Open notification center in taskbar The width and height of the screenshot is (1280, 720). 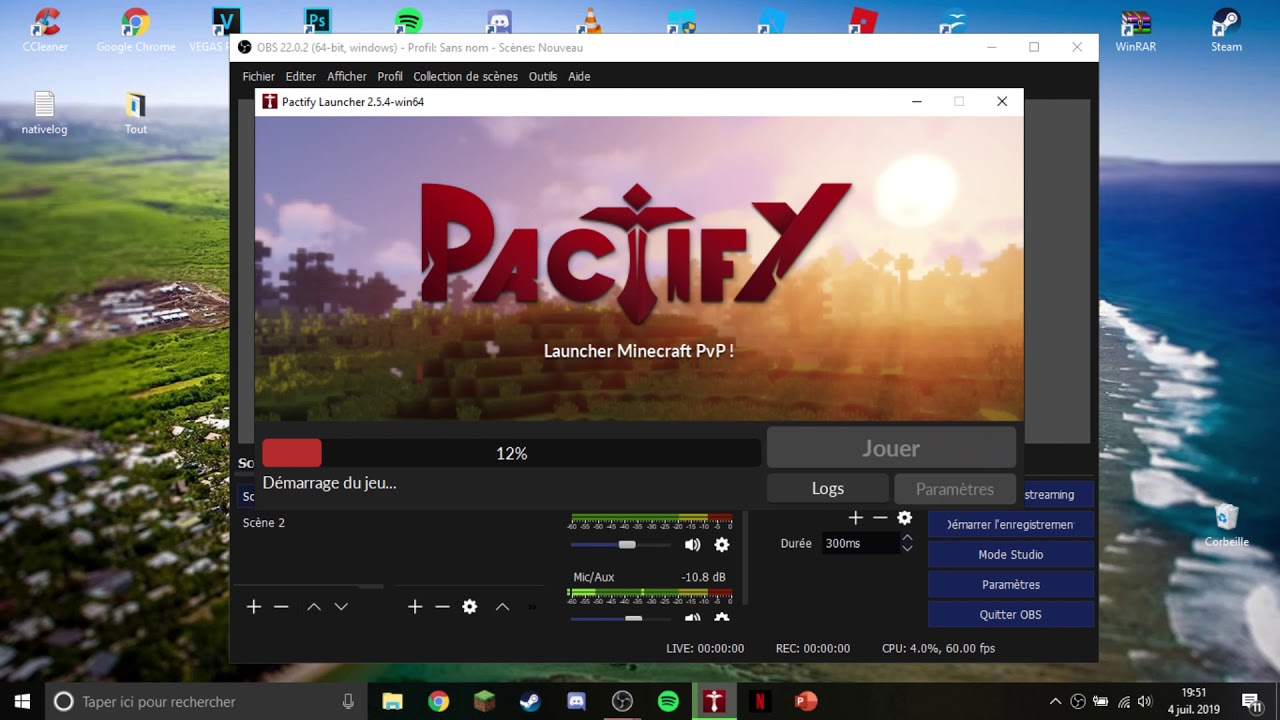(1251, 701)
